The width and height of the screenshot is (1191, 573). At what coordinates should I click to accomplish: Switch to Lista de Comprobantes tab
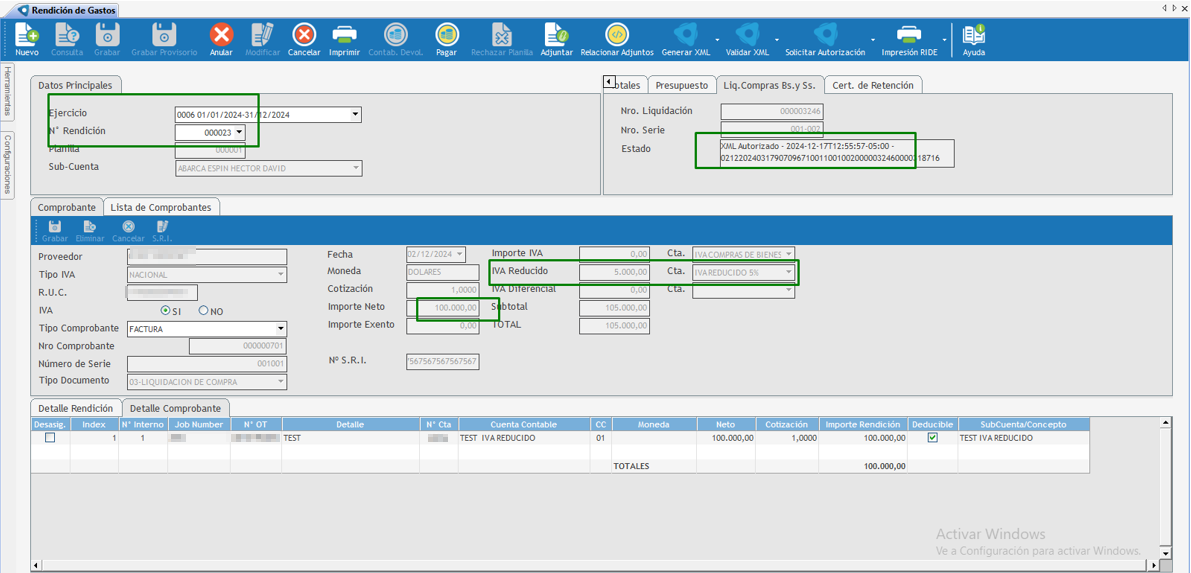(161, 207)
